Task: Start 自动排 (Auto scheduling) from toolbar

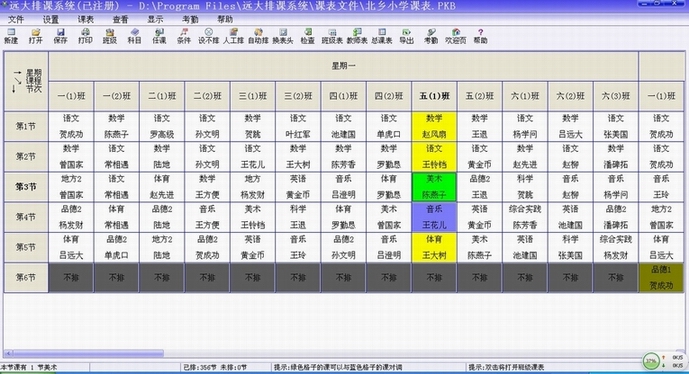Action: (258, 36)
